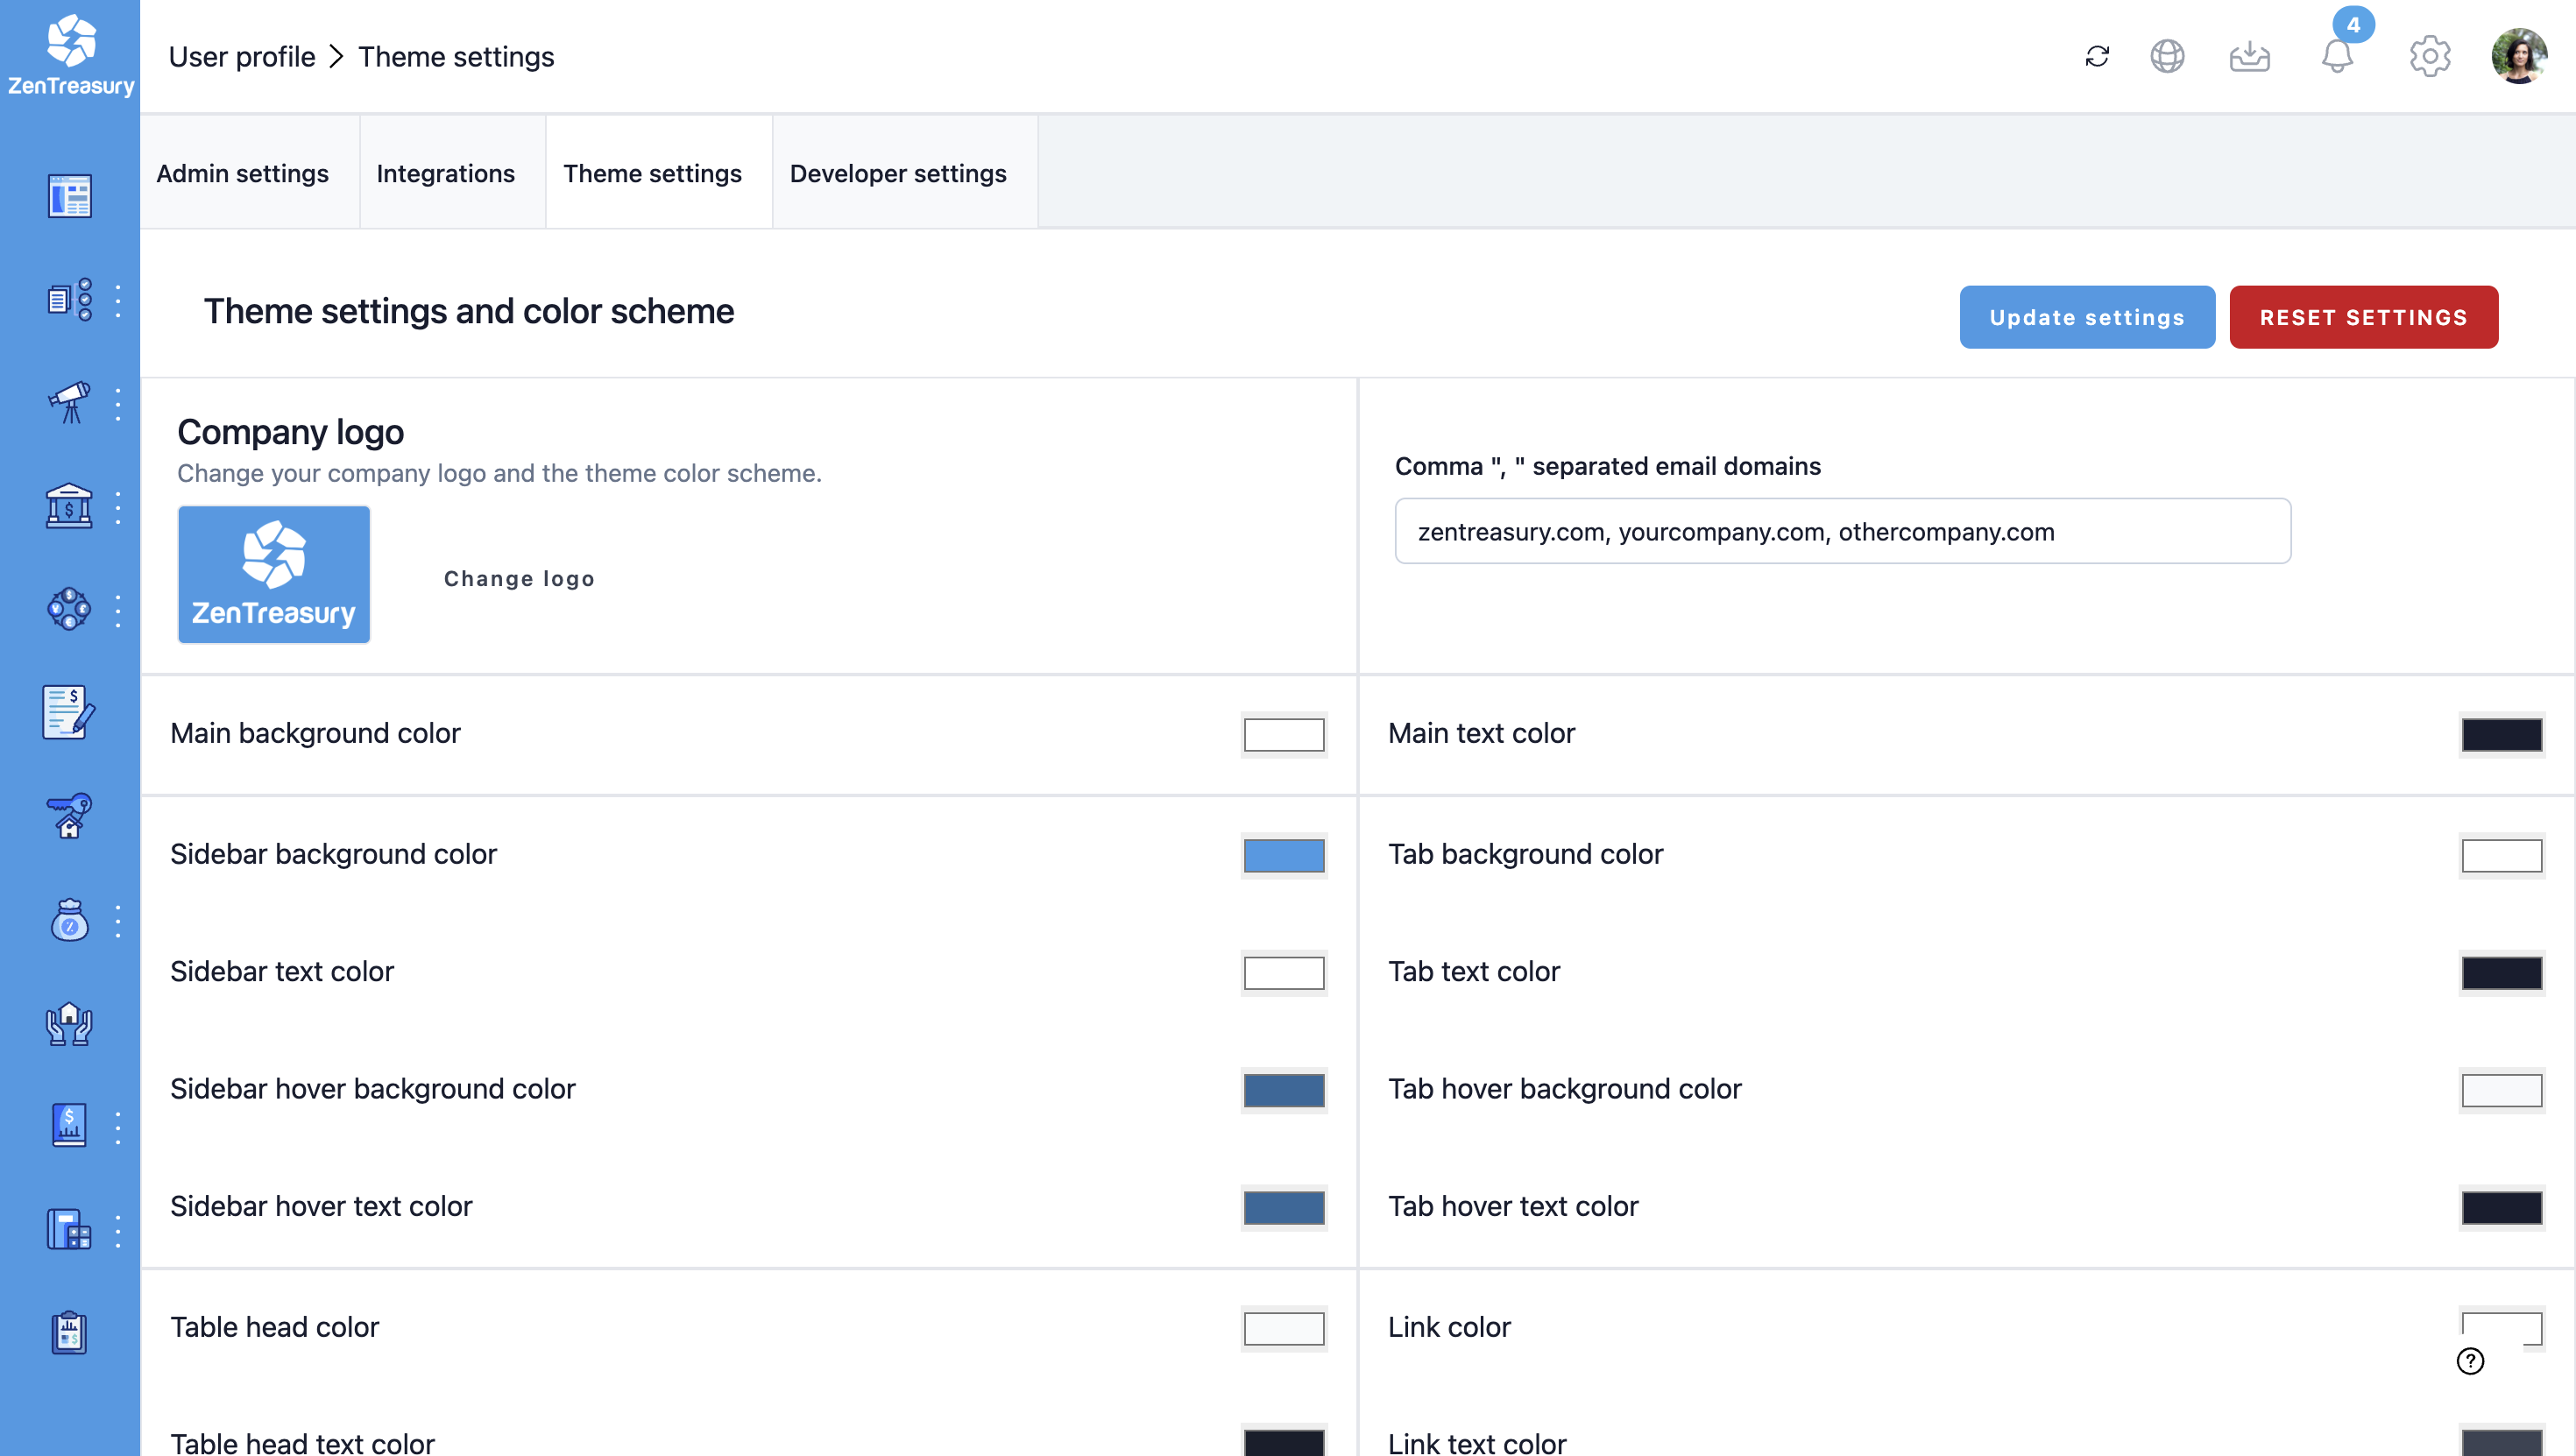Open the globe language icon
This screenshot has width=2576, height=1456.
click(x=2167, y=57)
